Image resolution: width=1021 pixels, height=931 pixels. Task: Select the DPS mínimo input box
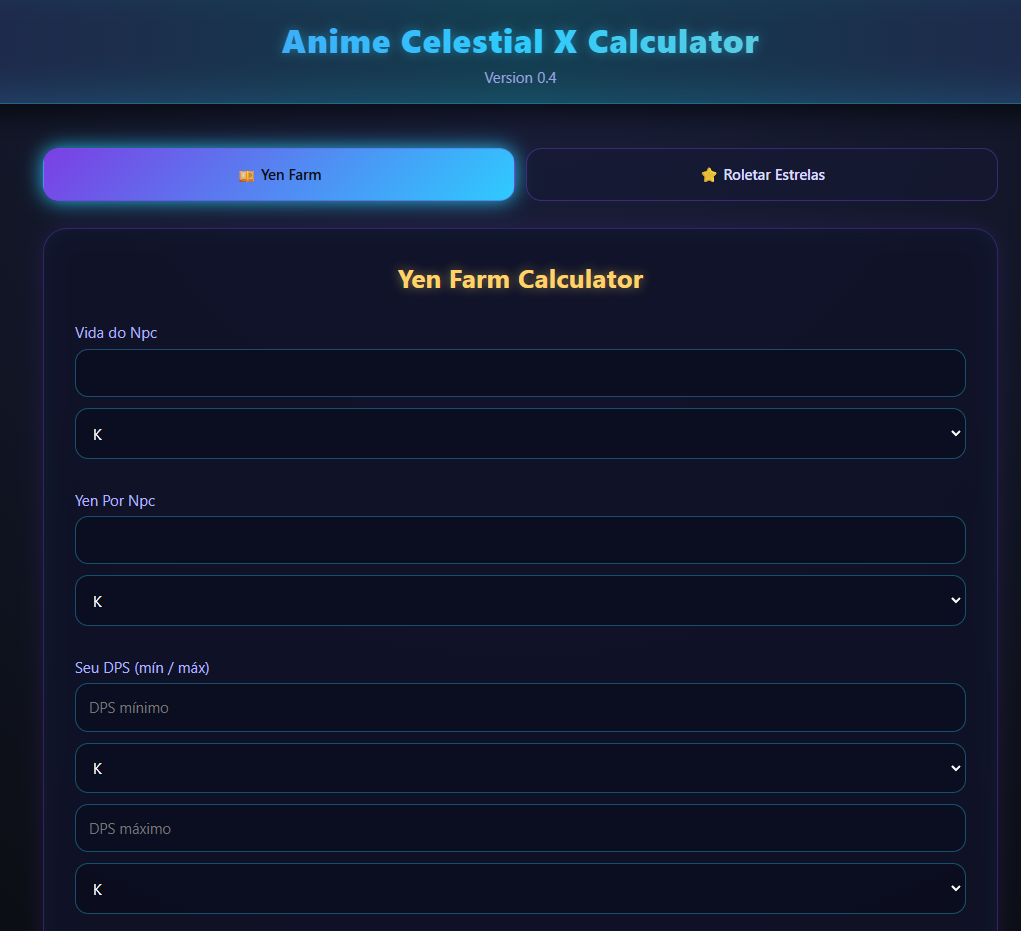520,707
